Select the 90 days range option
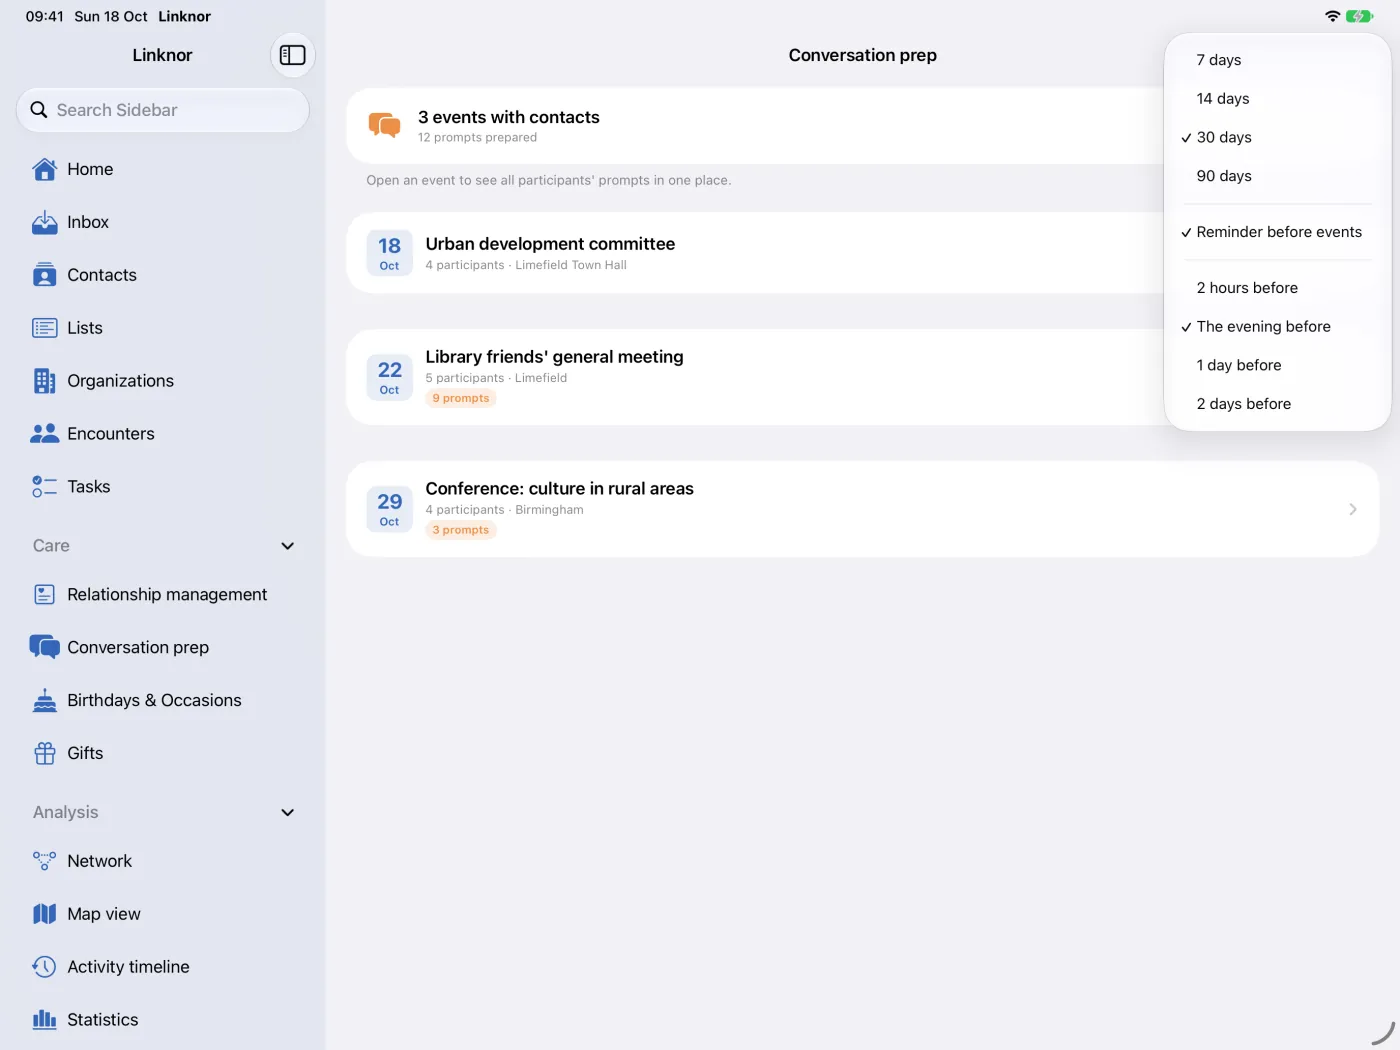Screen dimensions: 1400x1050 1278,176
